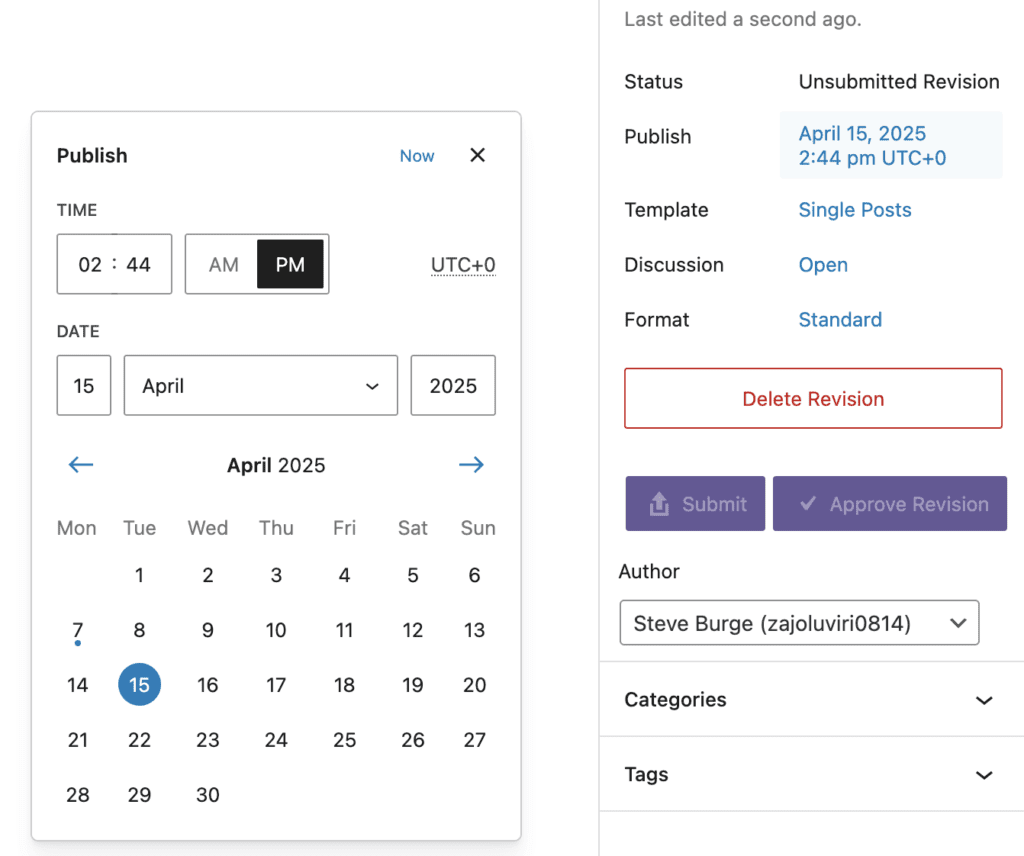Open the Single Posts template link

tap(855, 210)
